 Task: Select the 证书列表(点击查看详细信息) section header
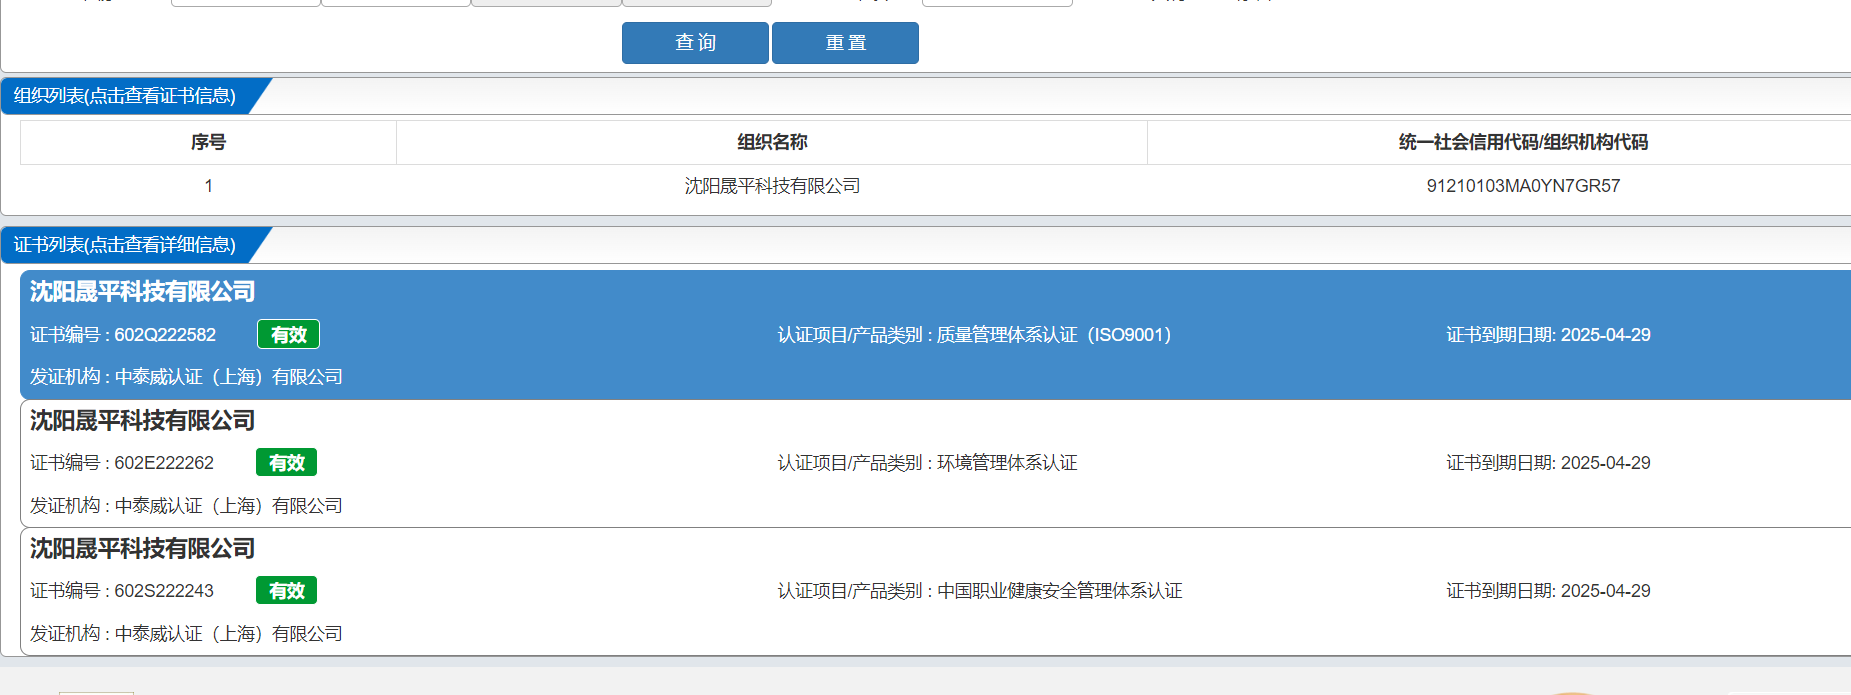[125, 245]
